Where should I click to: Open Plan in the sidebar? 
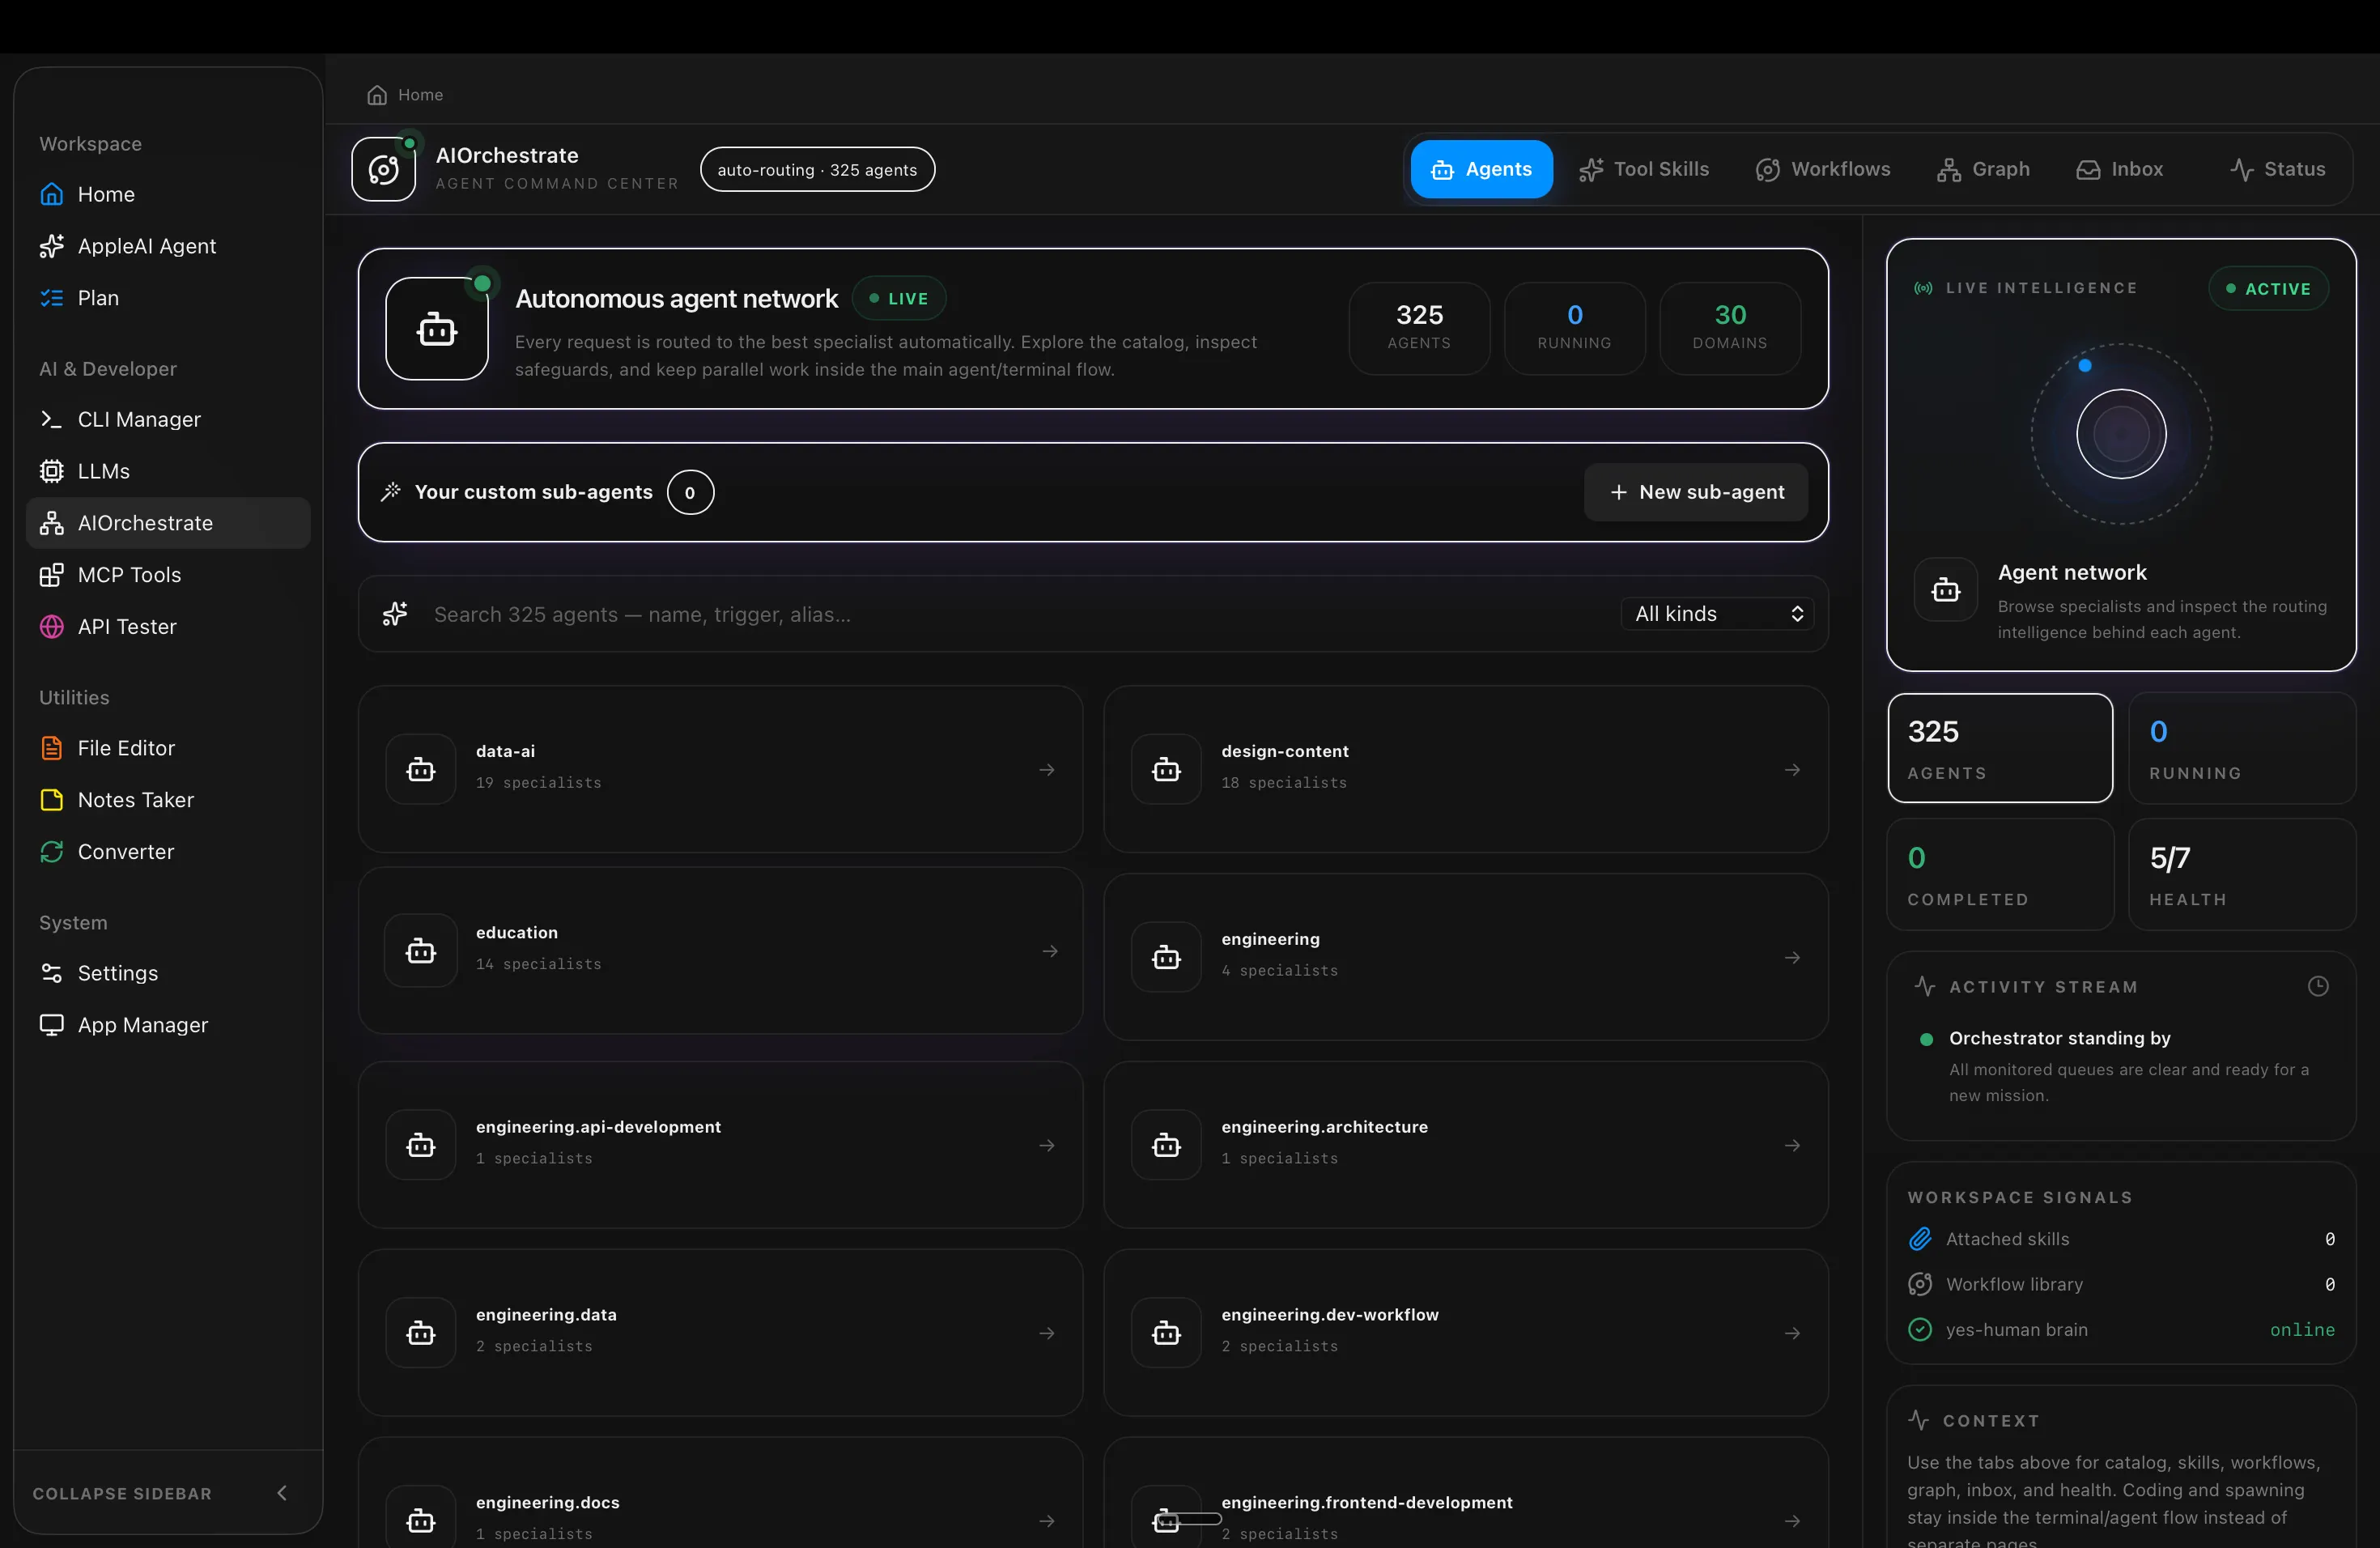(167, 298)
